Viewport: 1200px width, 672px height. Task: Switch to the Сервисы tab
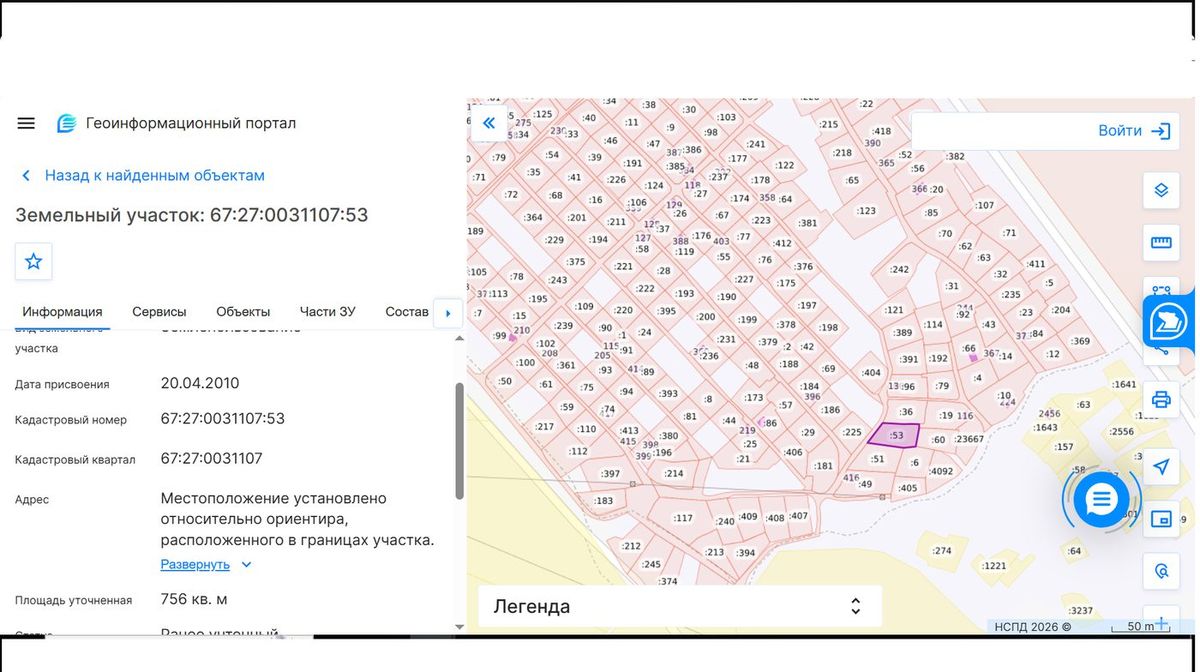click(x=159, y=312)
